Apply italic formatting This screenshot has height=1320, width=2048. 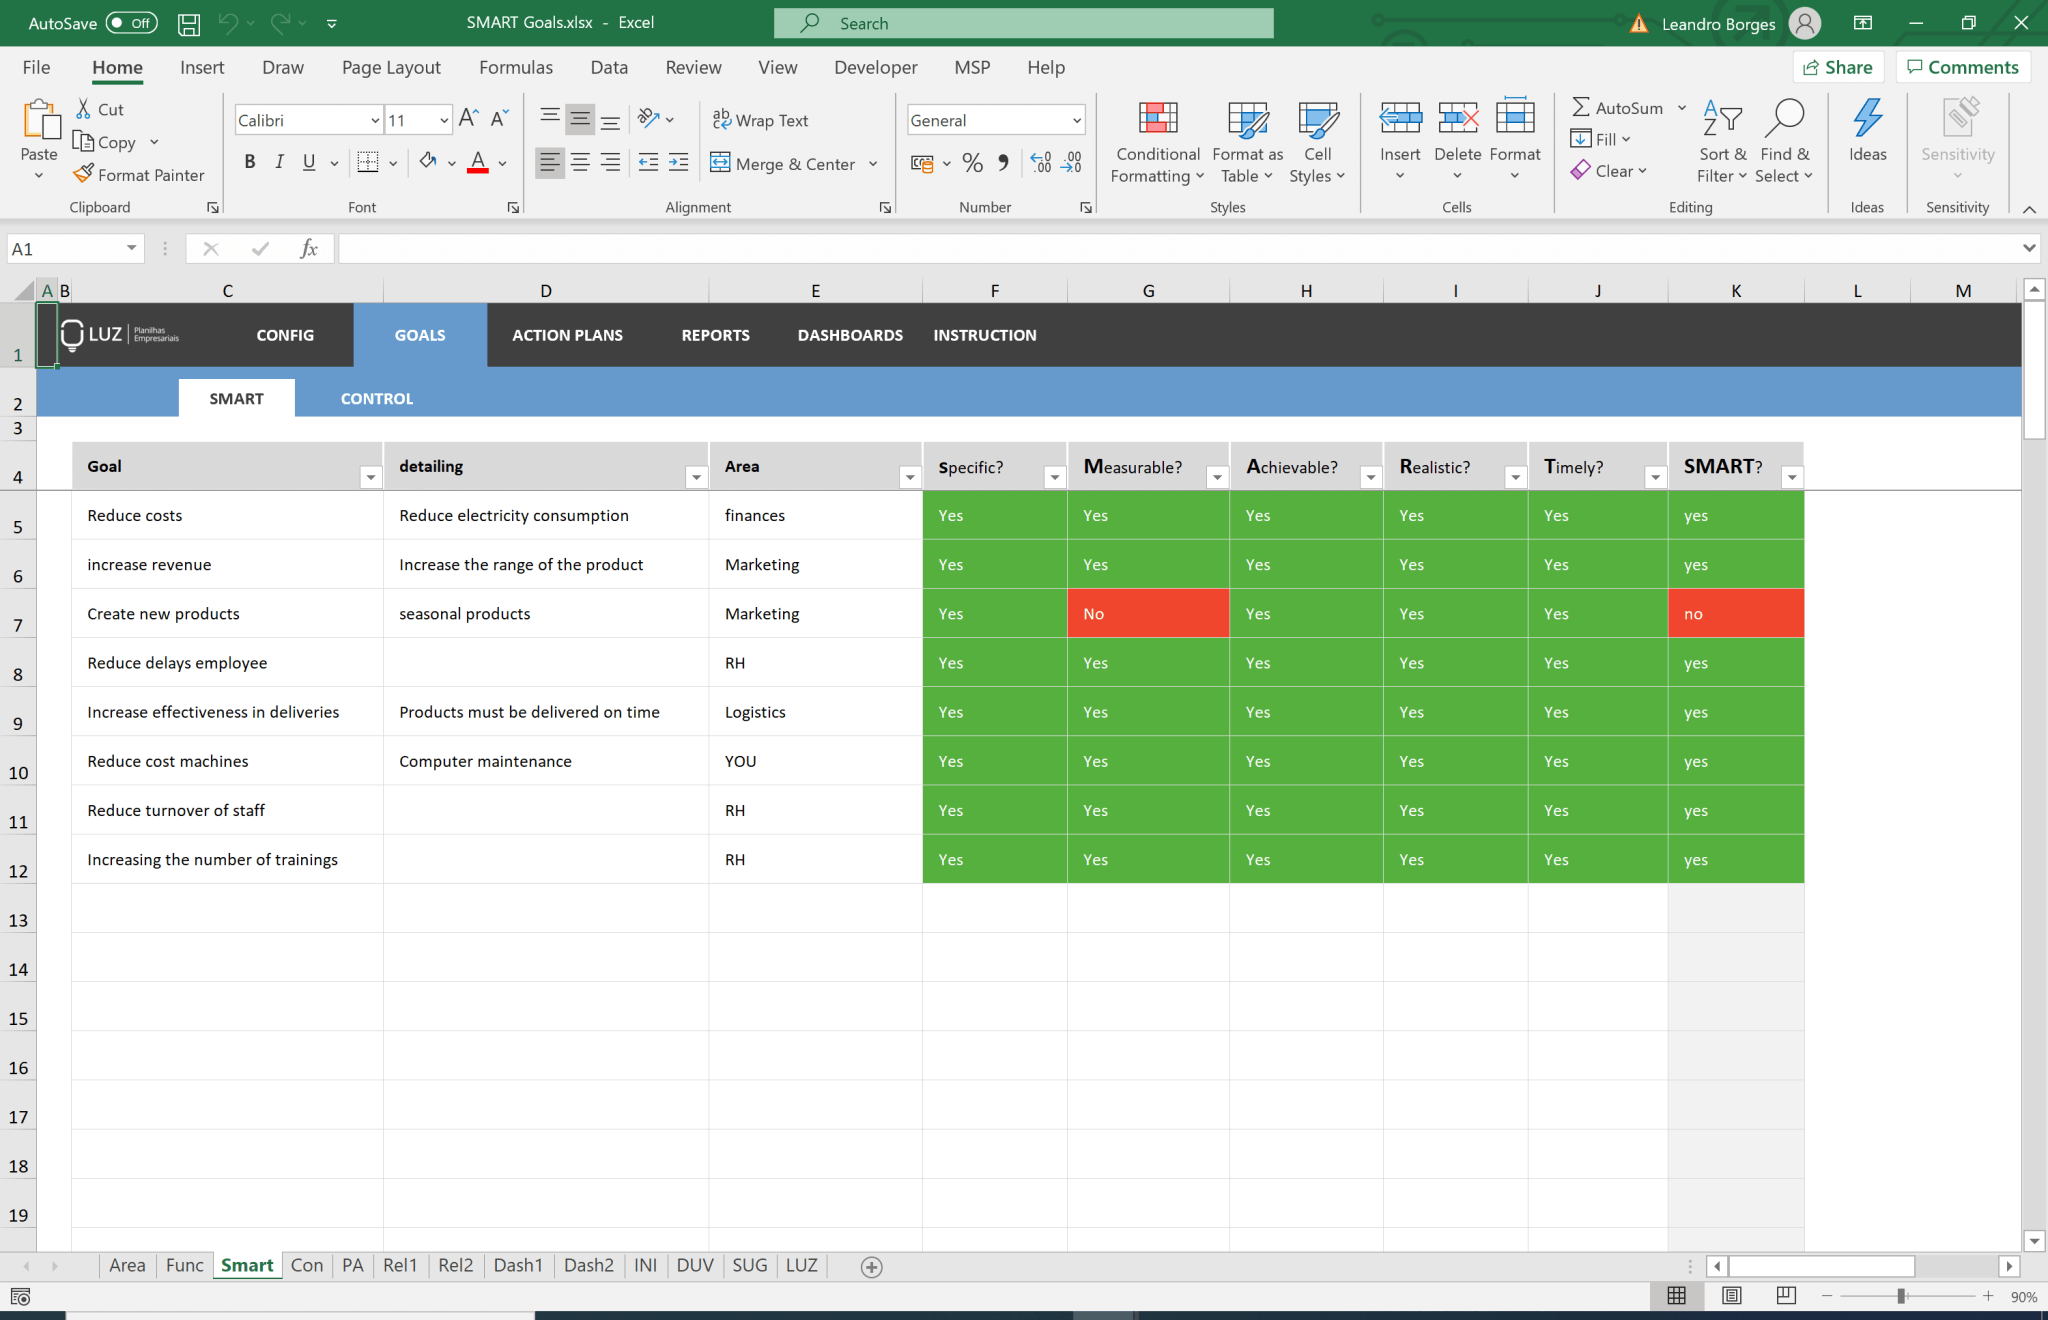279,161
